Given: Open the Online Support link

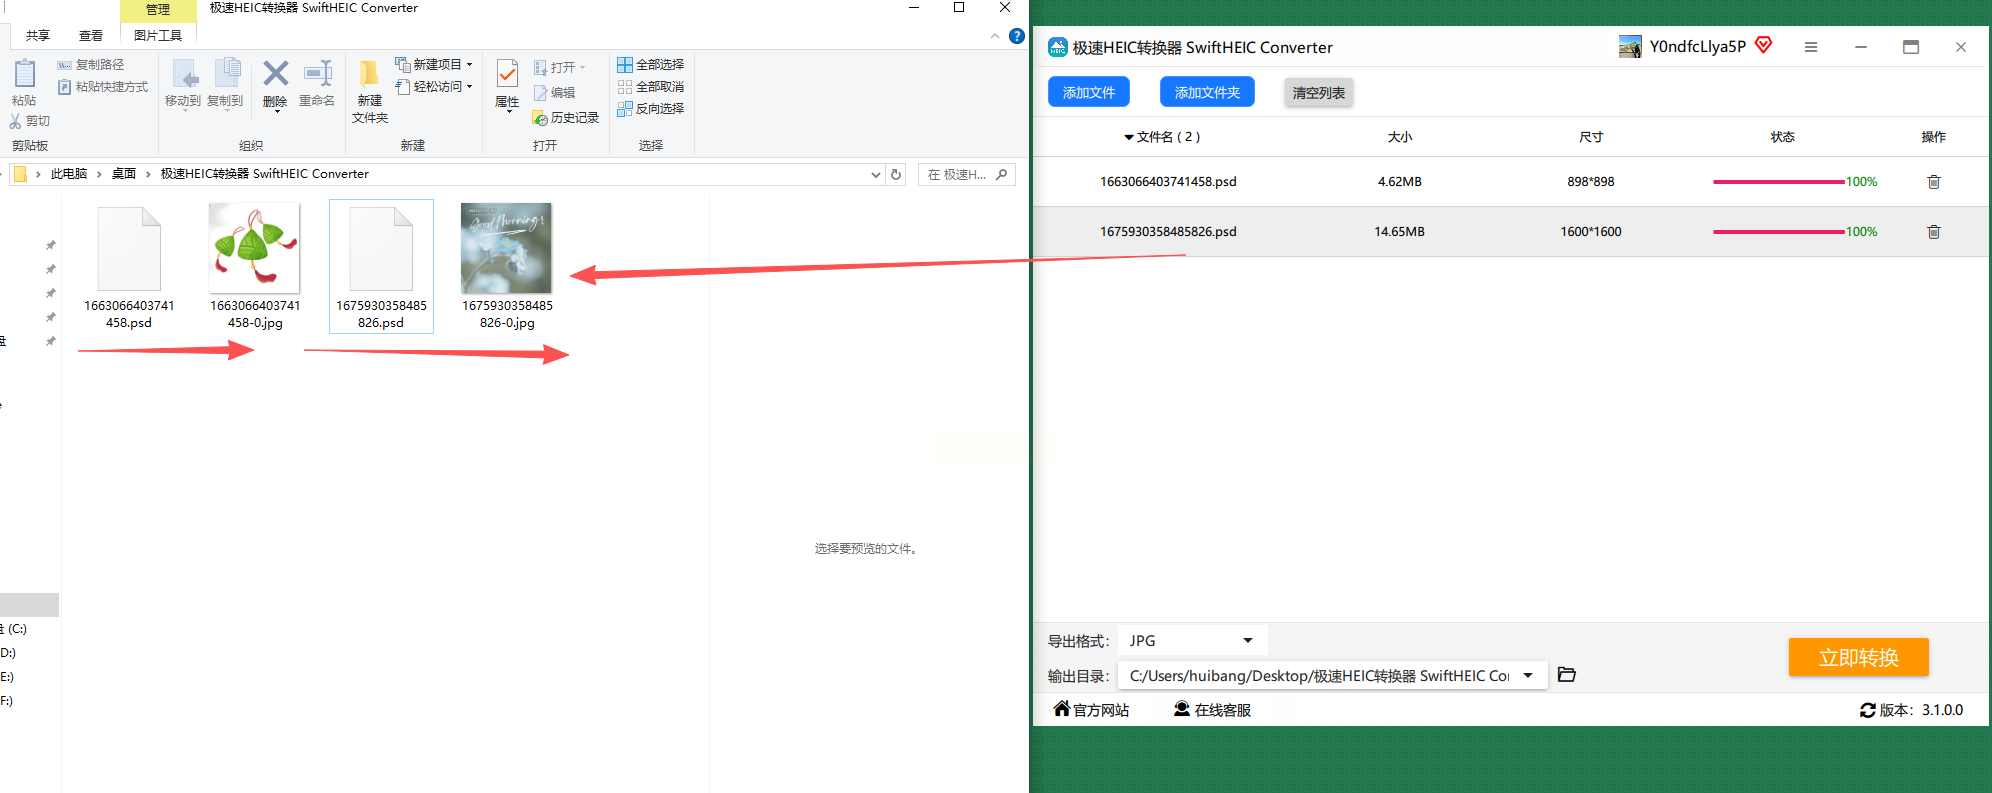Looking at the screenshot, I should click(1212, 710).
